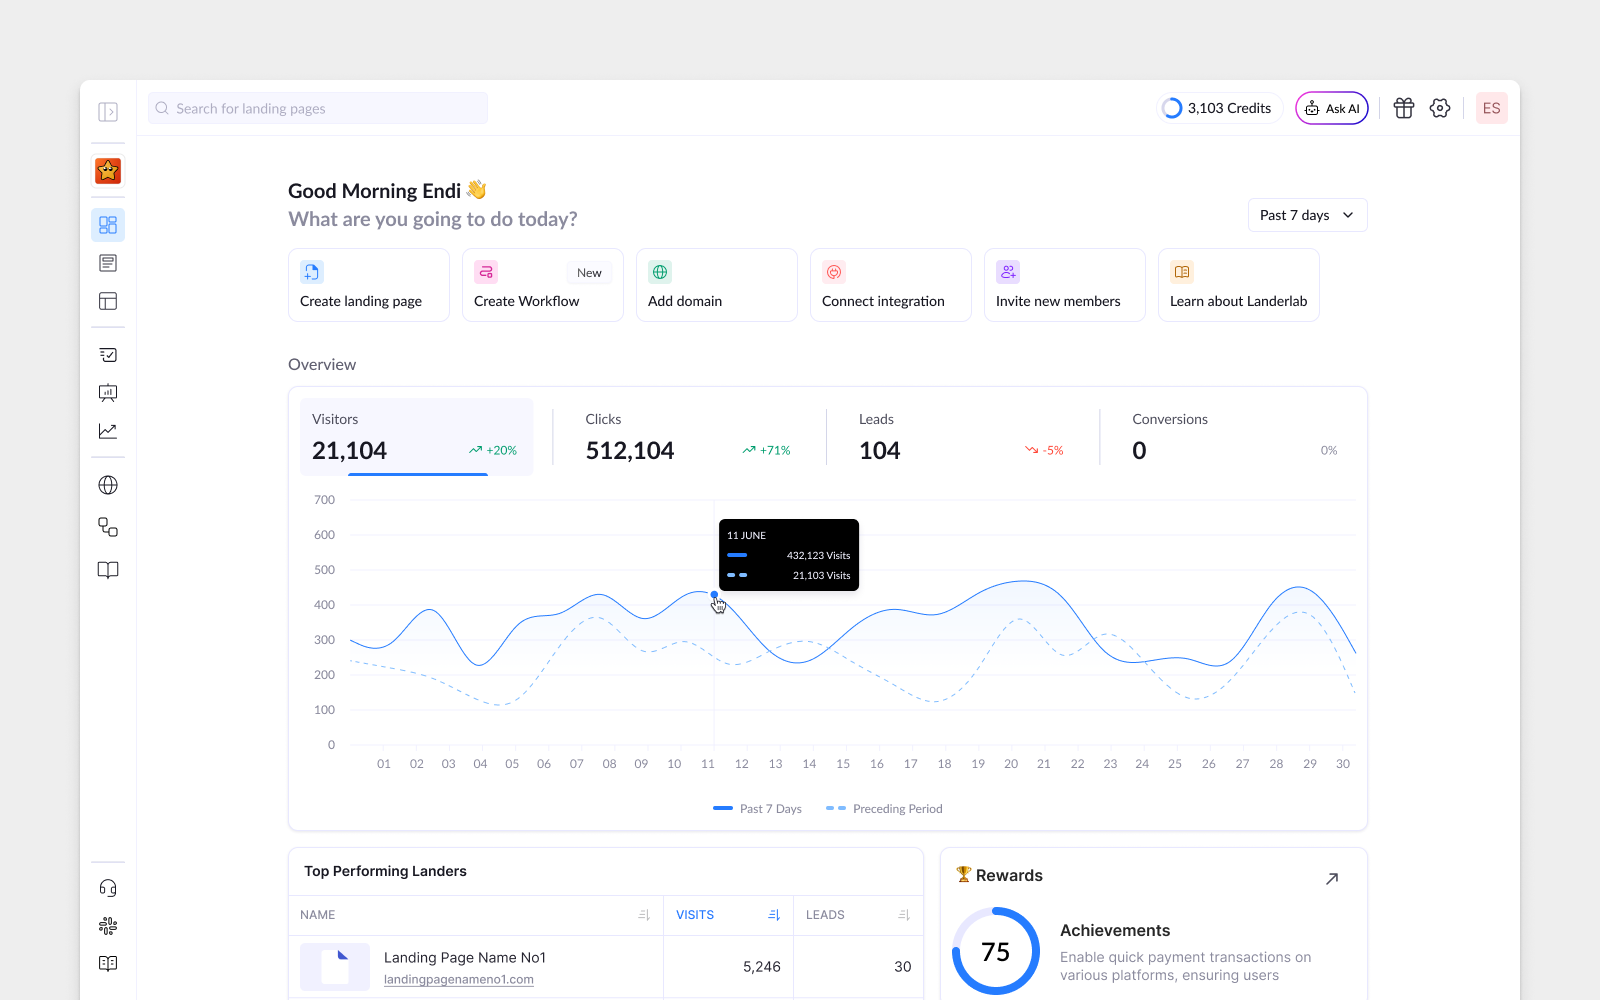Image resolution: width=1600 pixels, height=1000 pixels.
Task: Collapse the sidebar panel icon
Action: coord(108,112)
